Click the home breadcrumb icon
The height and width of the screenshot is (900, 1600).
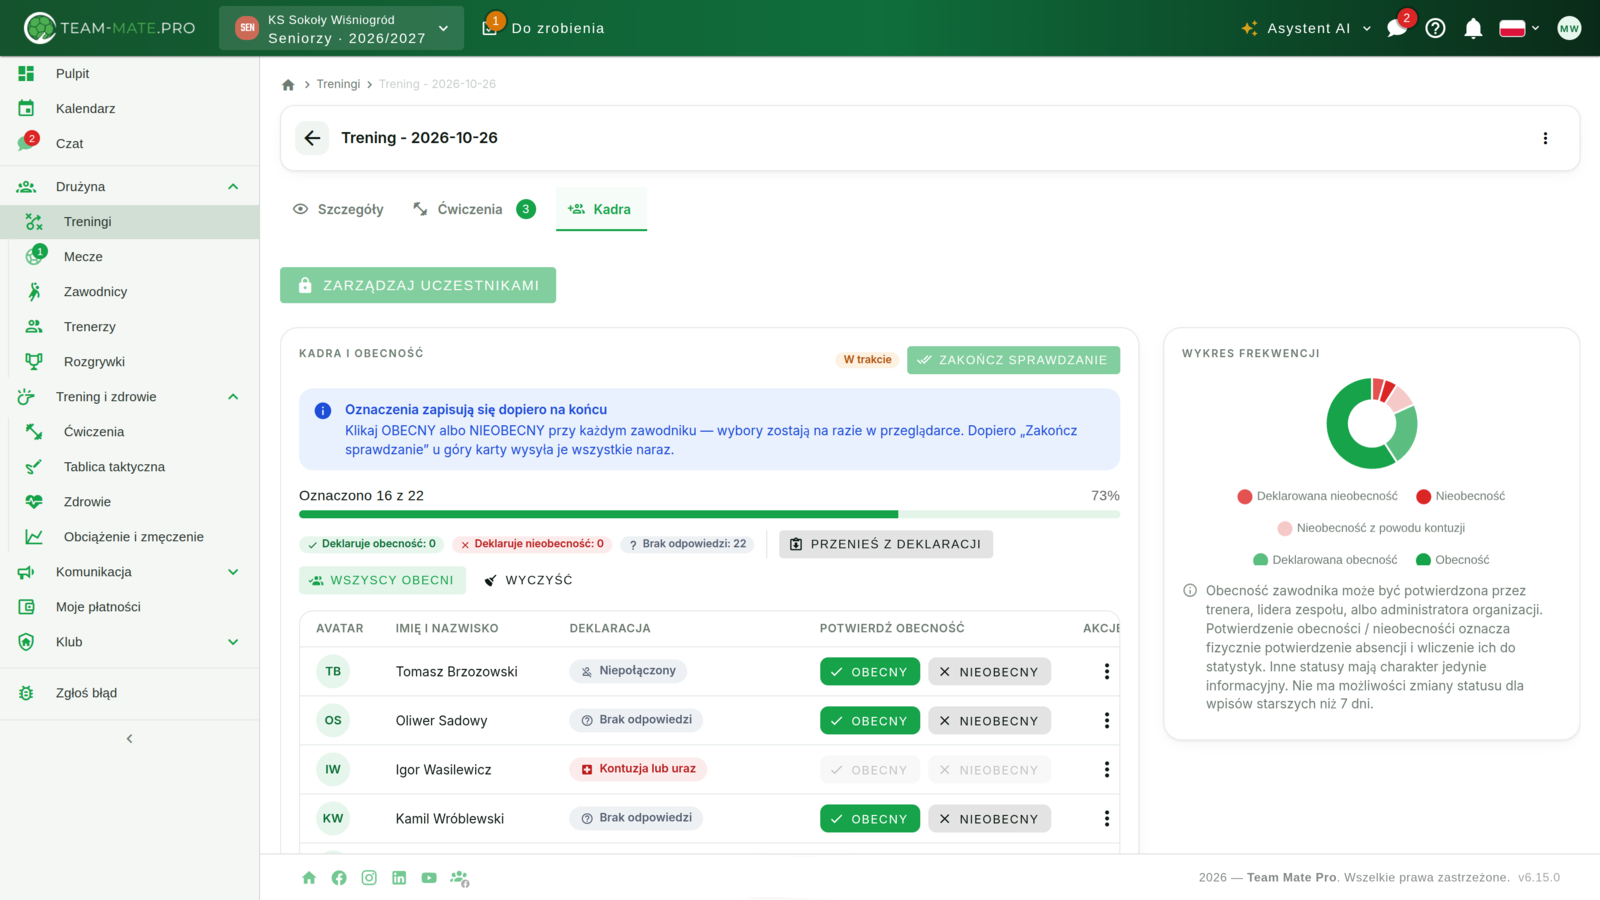pos(288,85)
